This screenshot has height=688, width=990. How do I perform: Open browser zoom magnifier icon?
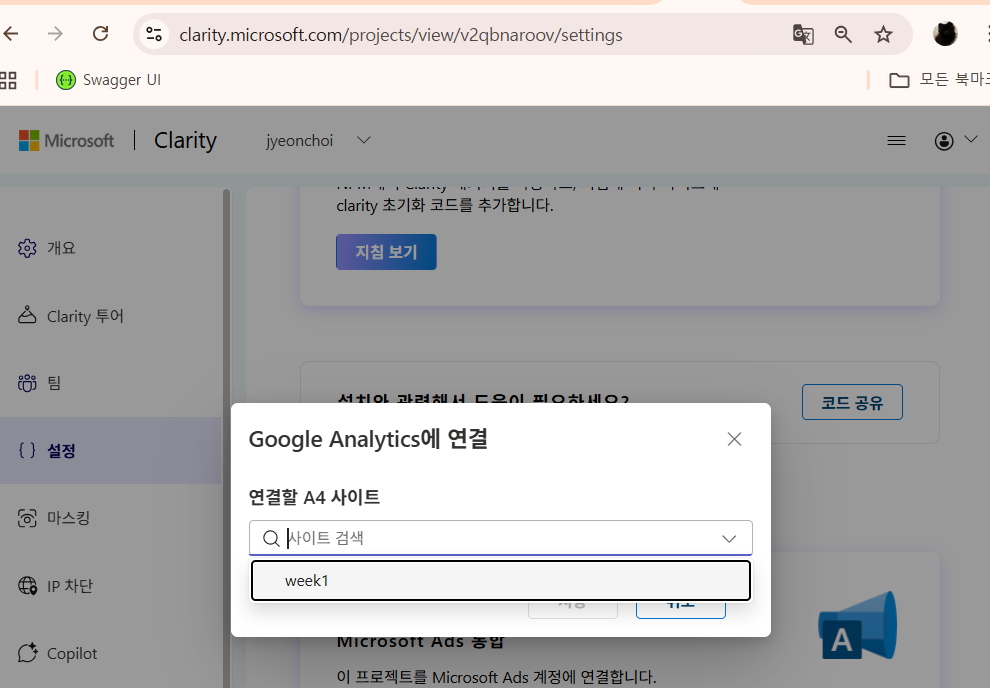843,34
